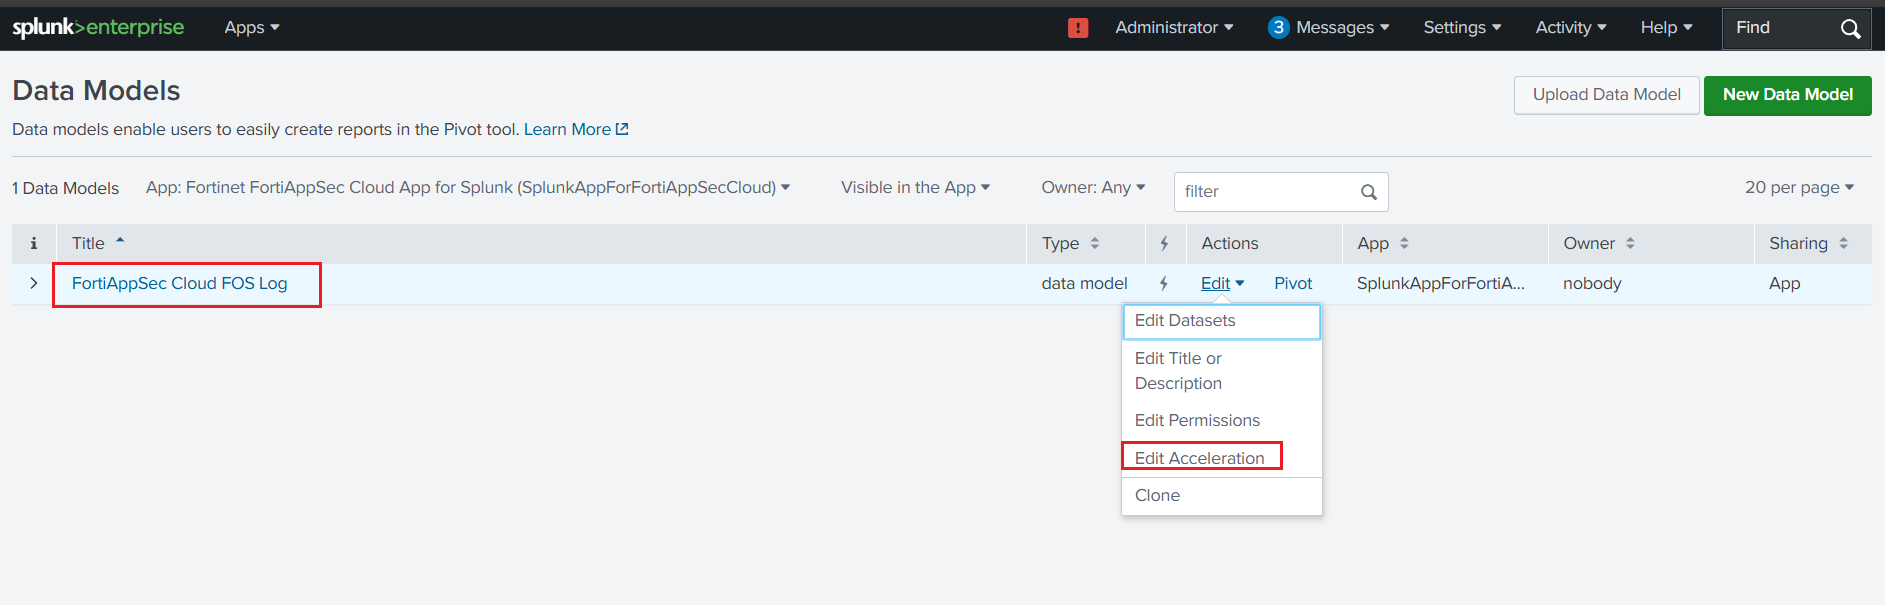Viewport: 1885px width, 605px height.
Task: Open the FortiAppSec Cloud FOS Log link
Action: pos(180,284)
